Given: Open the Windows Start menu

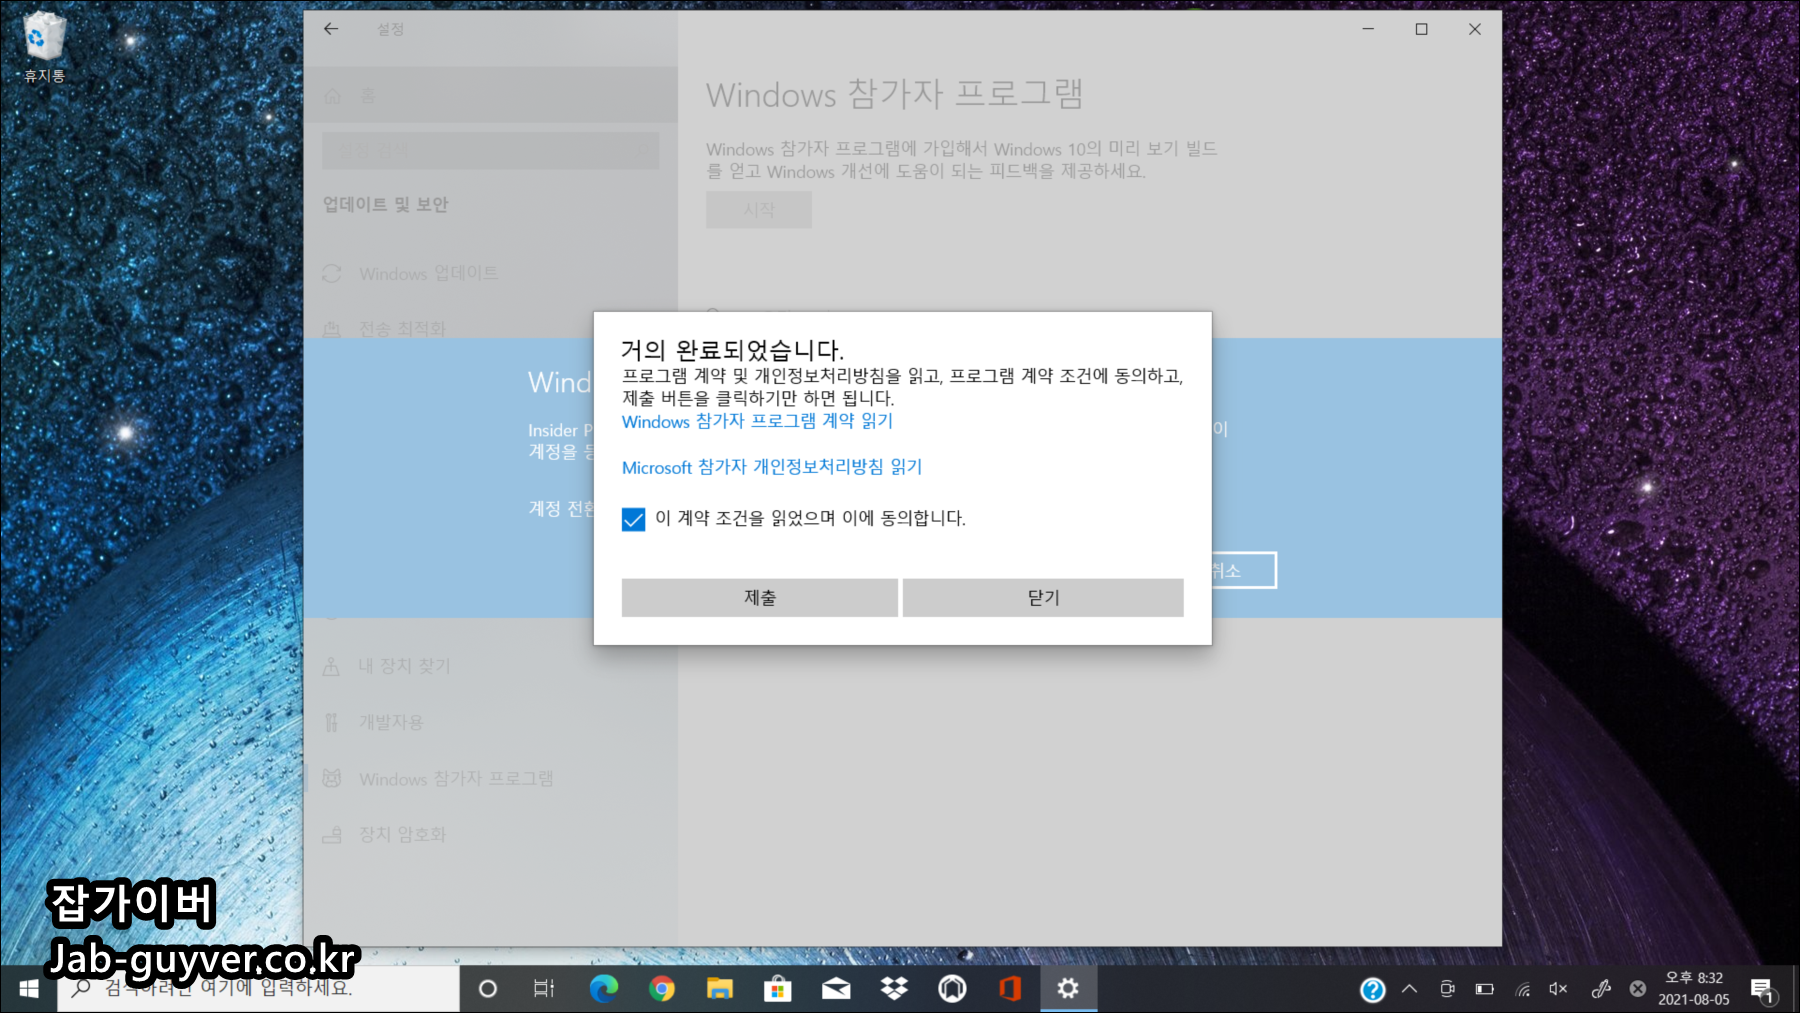Looking at the screenshot, I should [28, 989].
